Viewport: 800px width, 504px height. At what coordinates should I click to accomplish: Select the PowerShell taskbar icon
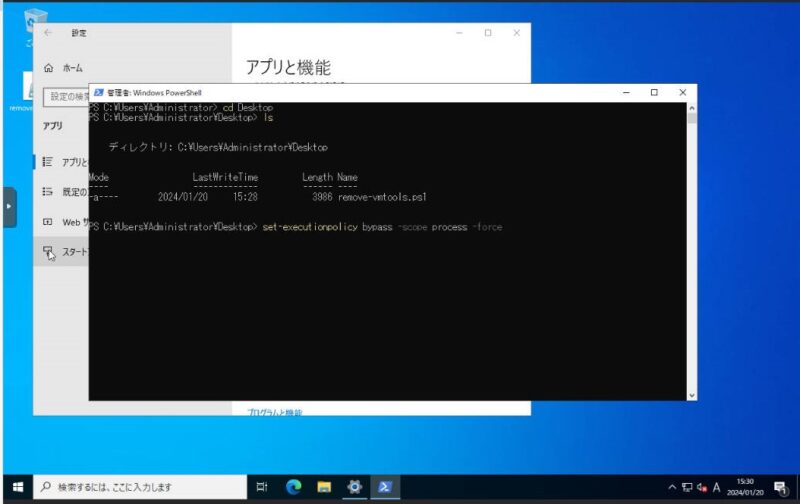pos(385,487)
